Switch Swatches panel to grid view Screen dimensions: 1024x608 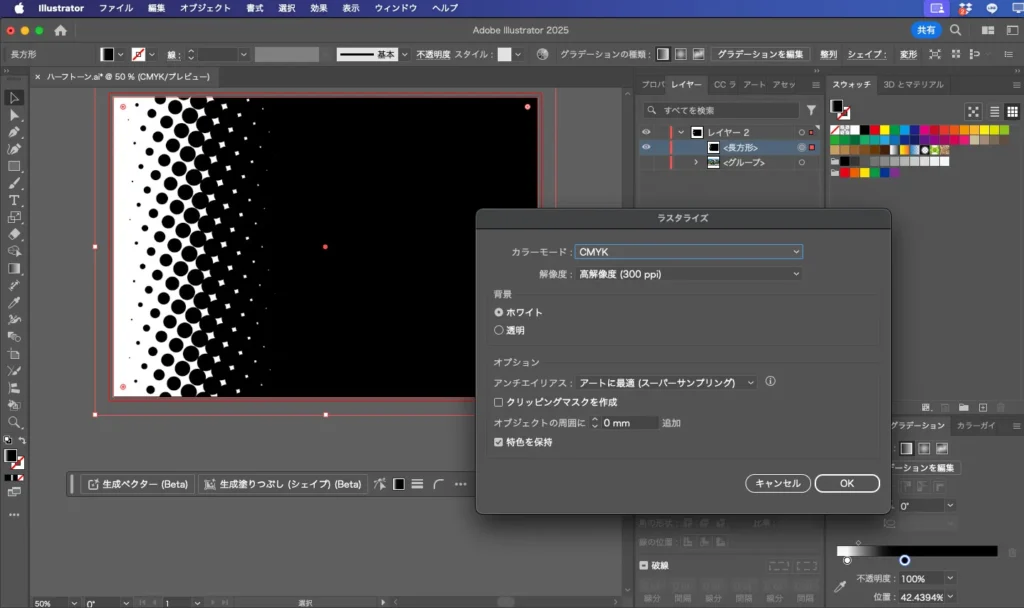point(1013,112)
